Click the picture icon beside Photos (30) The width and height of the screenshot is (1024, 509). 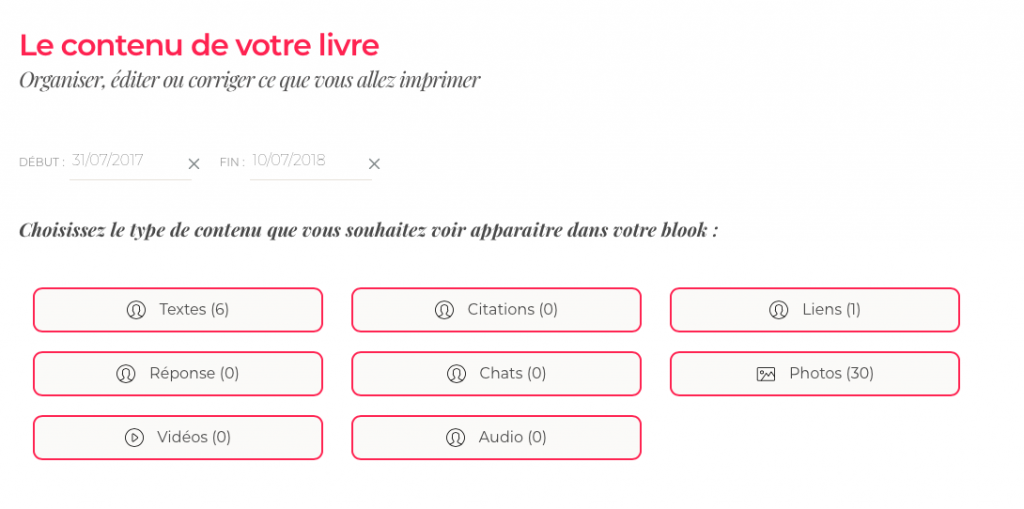(766, 374)
